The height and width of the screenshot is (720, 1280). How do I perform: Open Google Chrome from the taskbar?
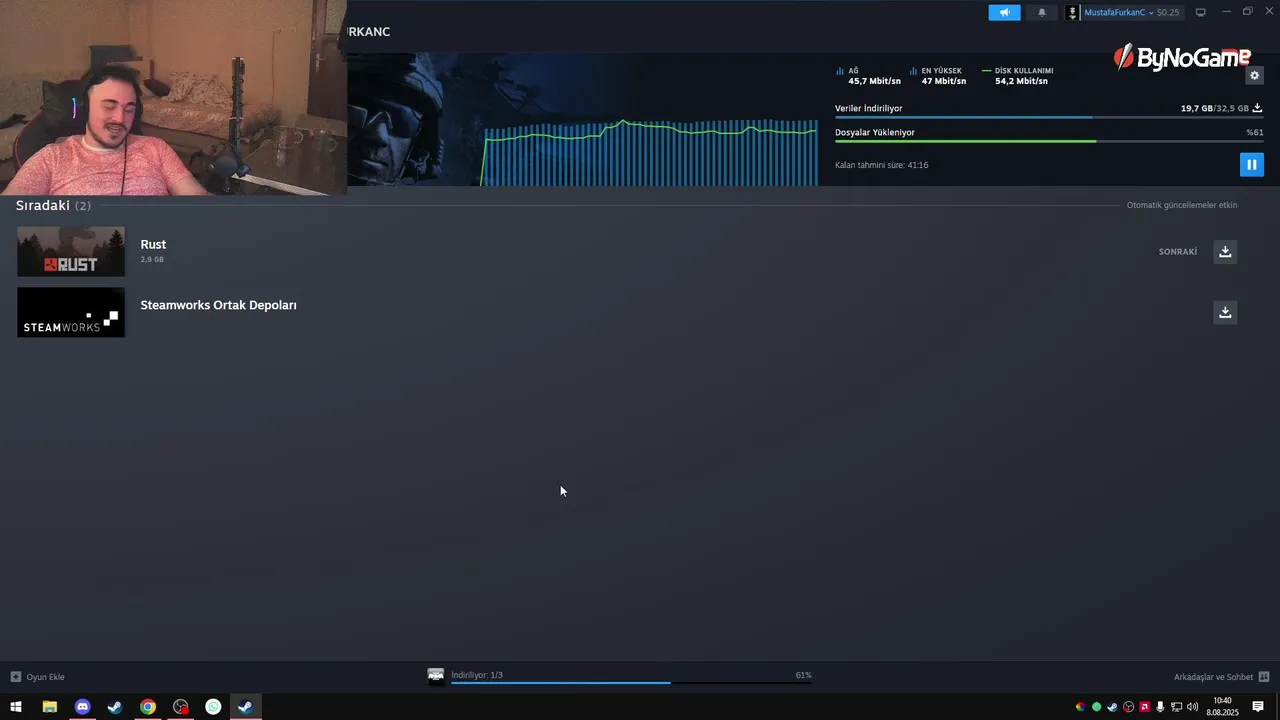tap(148, 707)
